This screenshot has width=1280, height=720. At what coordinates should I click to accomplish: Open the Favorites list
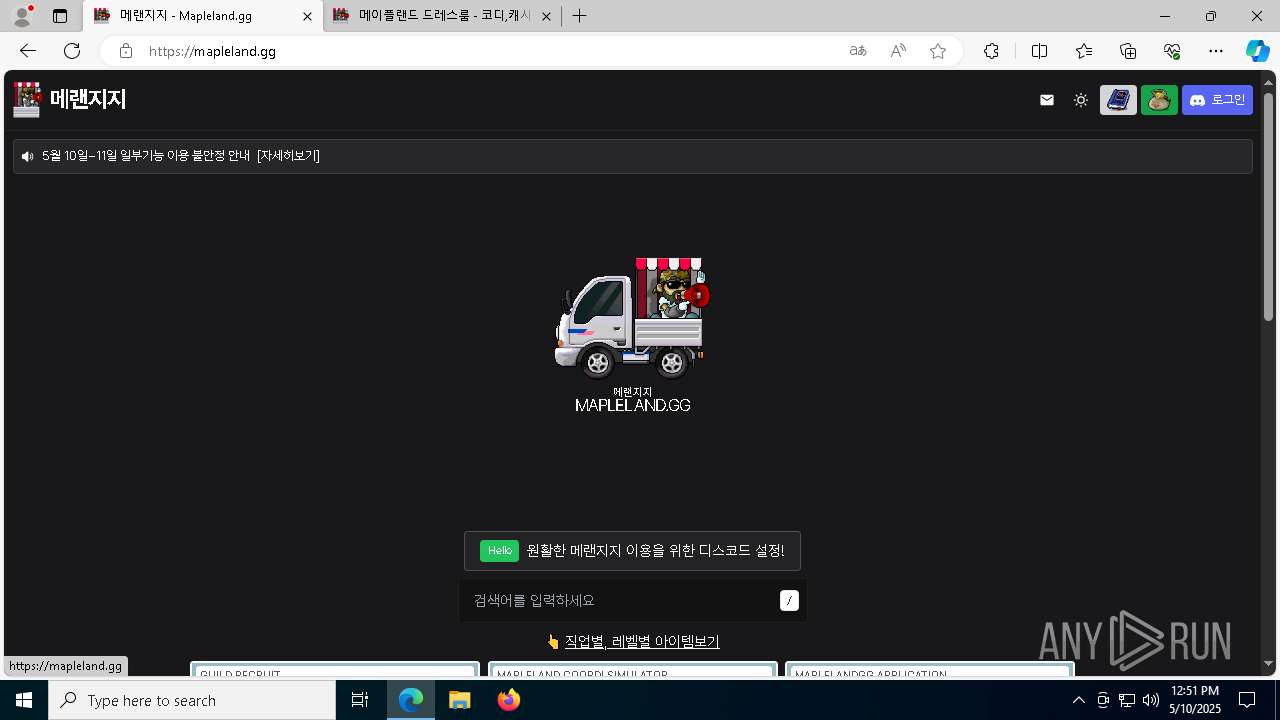point(1084,51)
